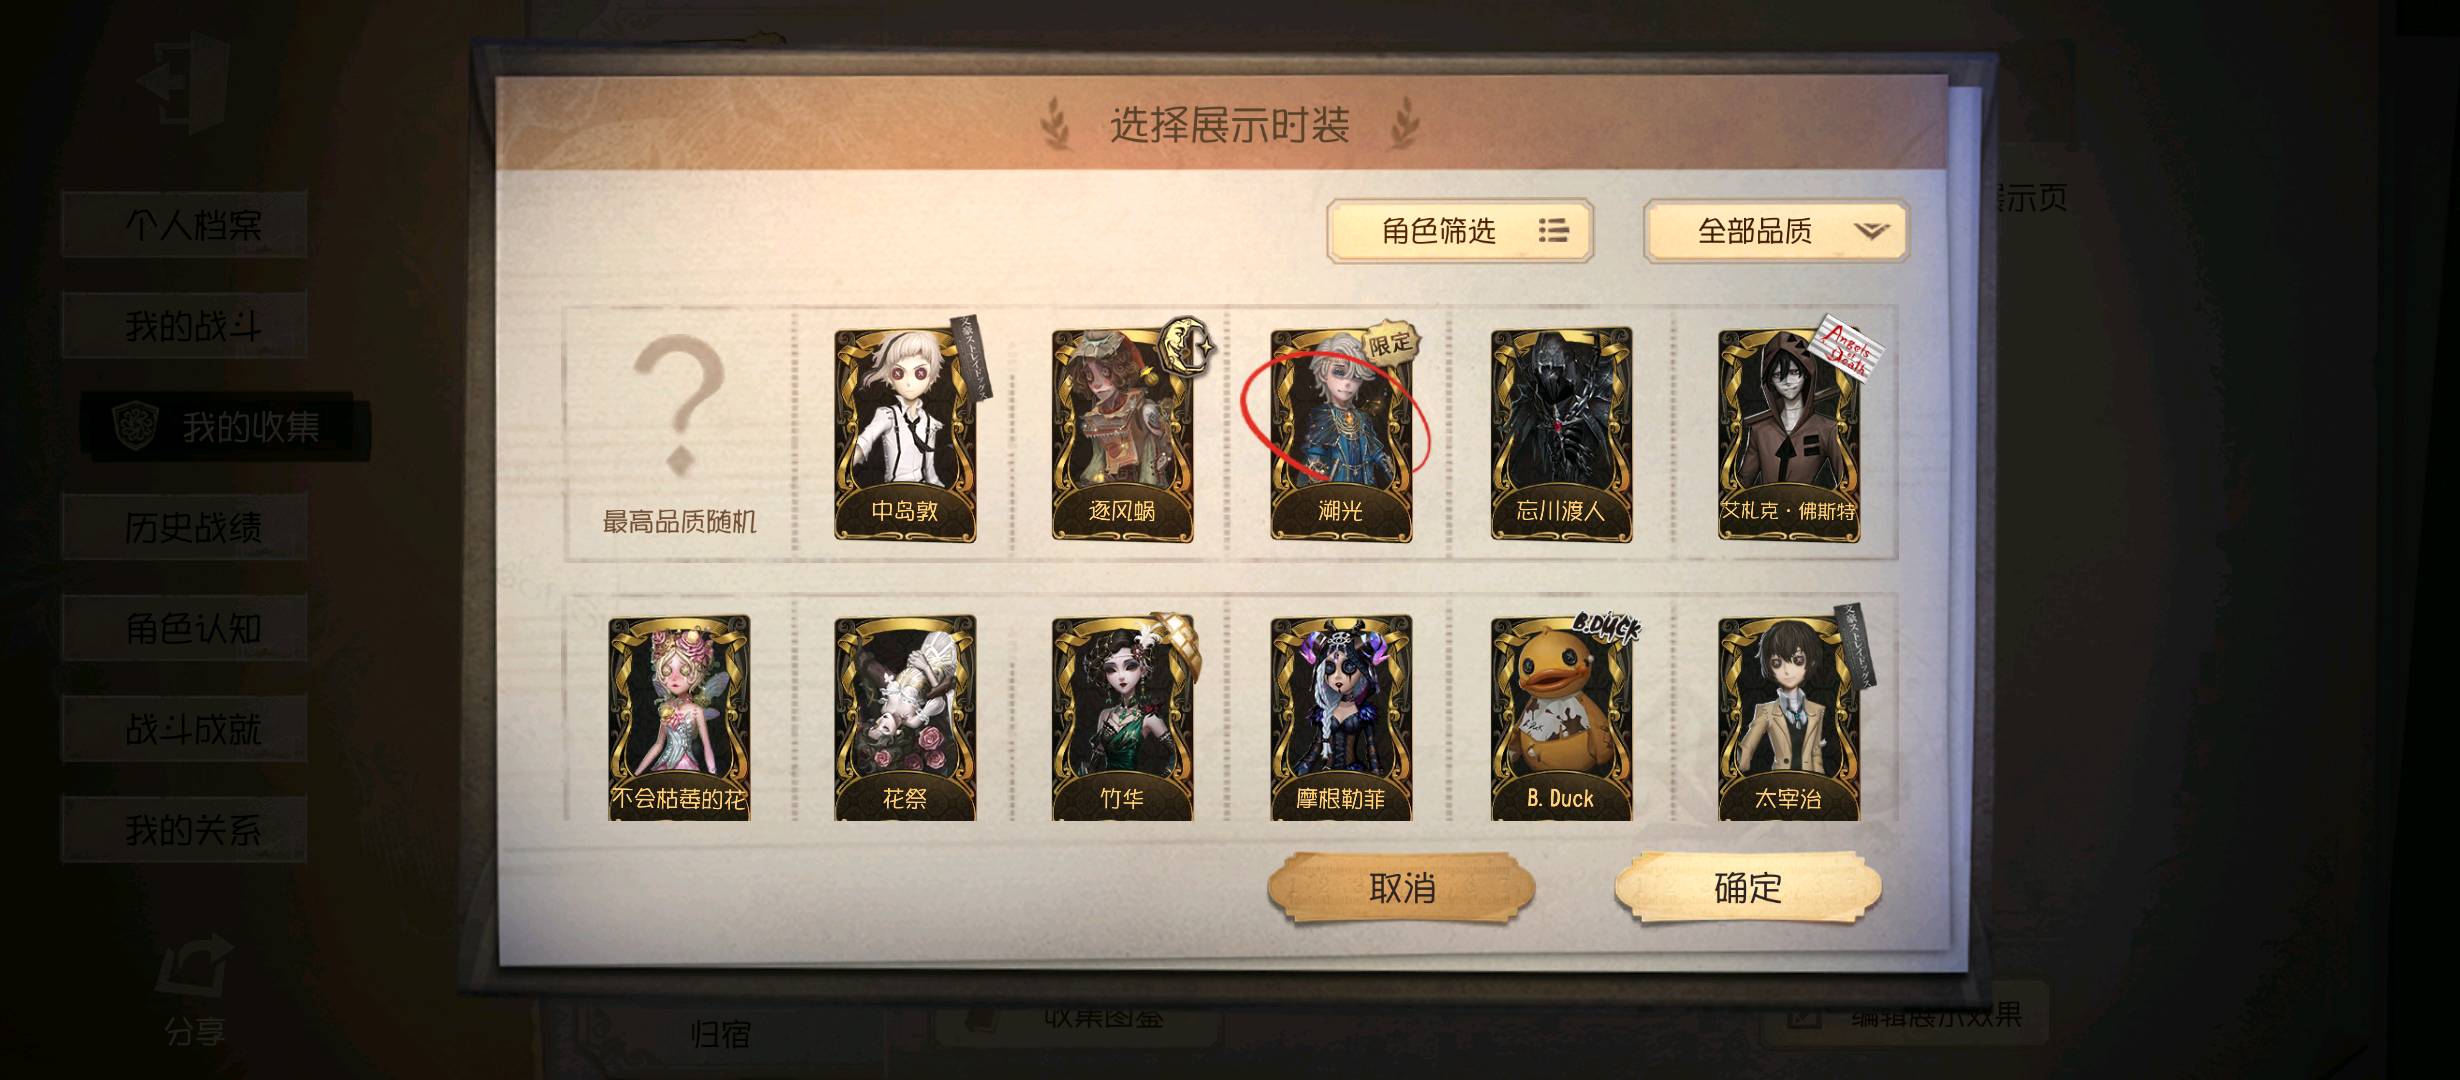Select the 中岛敦 costume card
The image size is (2460, 1080).
(905, 435)
